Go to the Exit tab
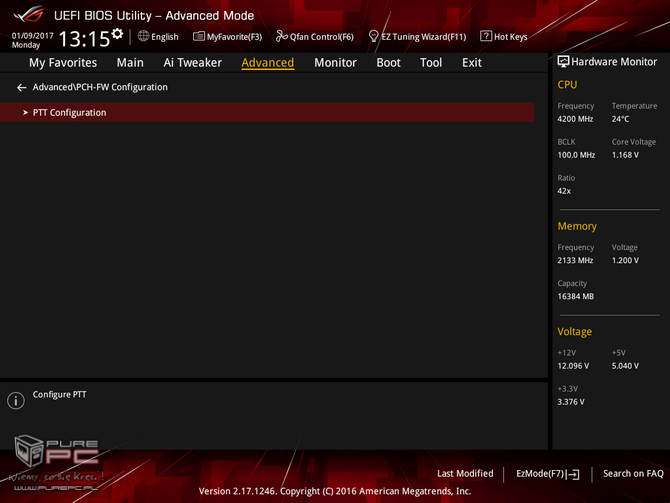The width and height of the screenshot is (670, 503). 471,63
